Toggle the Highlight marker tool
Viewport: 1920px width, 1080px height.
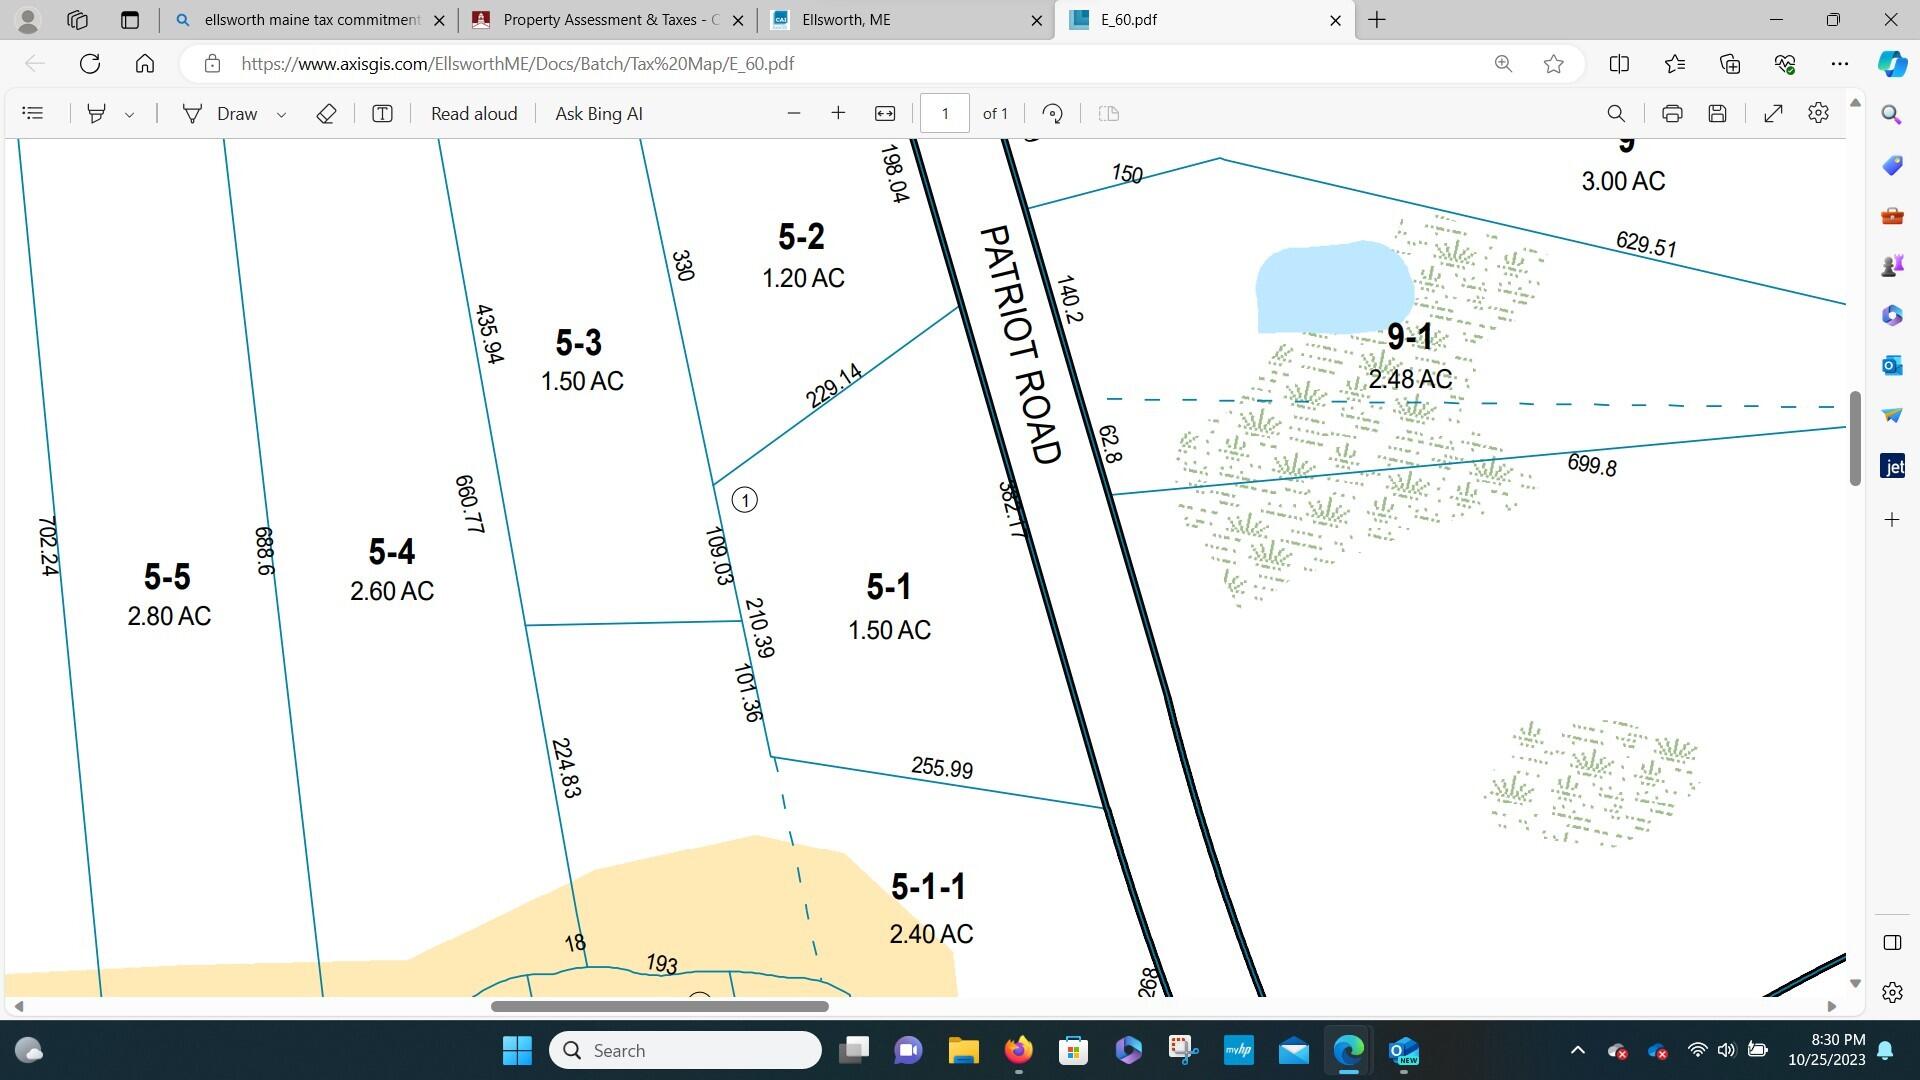(96, 114)
